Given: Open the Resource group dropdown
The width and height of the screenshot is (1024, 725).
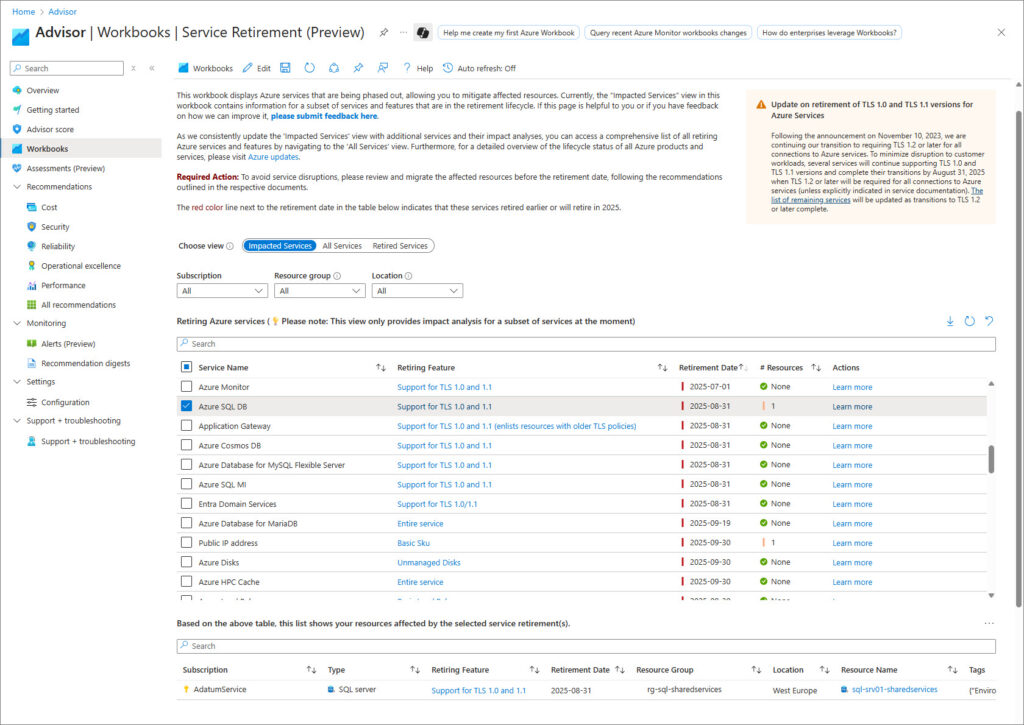Looking at the screenshot, I should [319, 291].
